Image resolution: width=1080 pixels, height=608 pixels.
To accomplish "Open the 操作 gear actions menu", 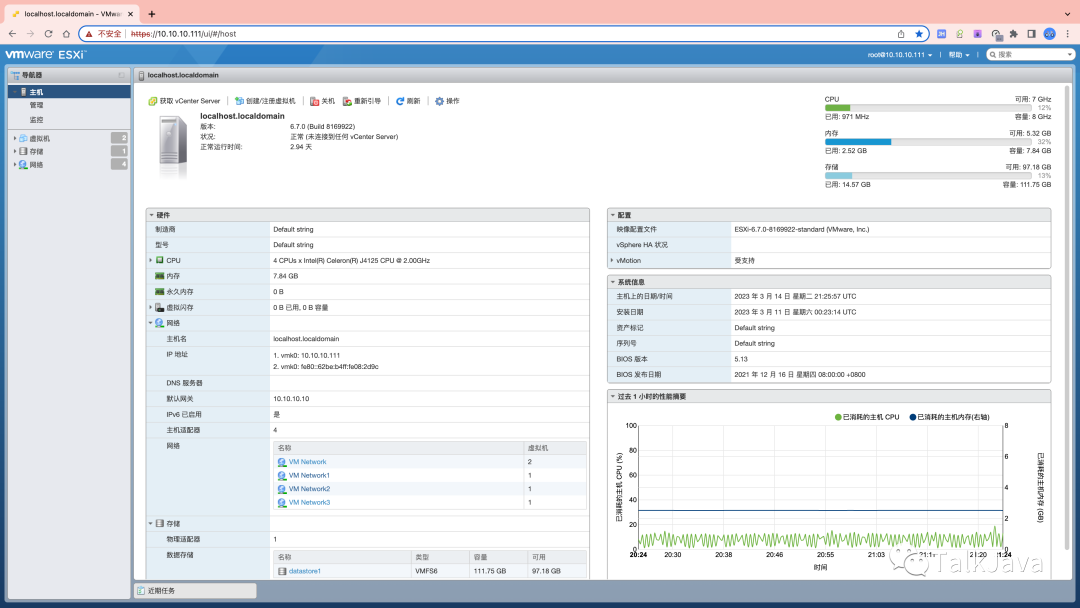I will coord(439,101).
